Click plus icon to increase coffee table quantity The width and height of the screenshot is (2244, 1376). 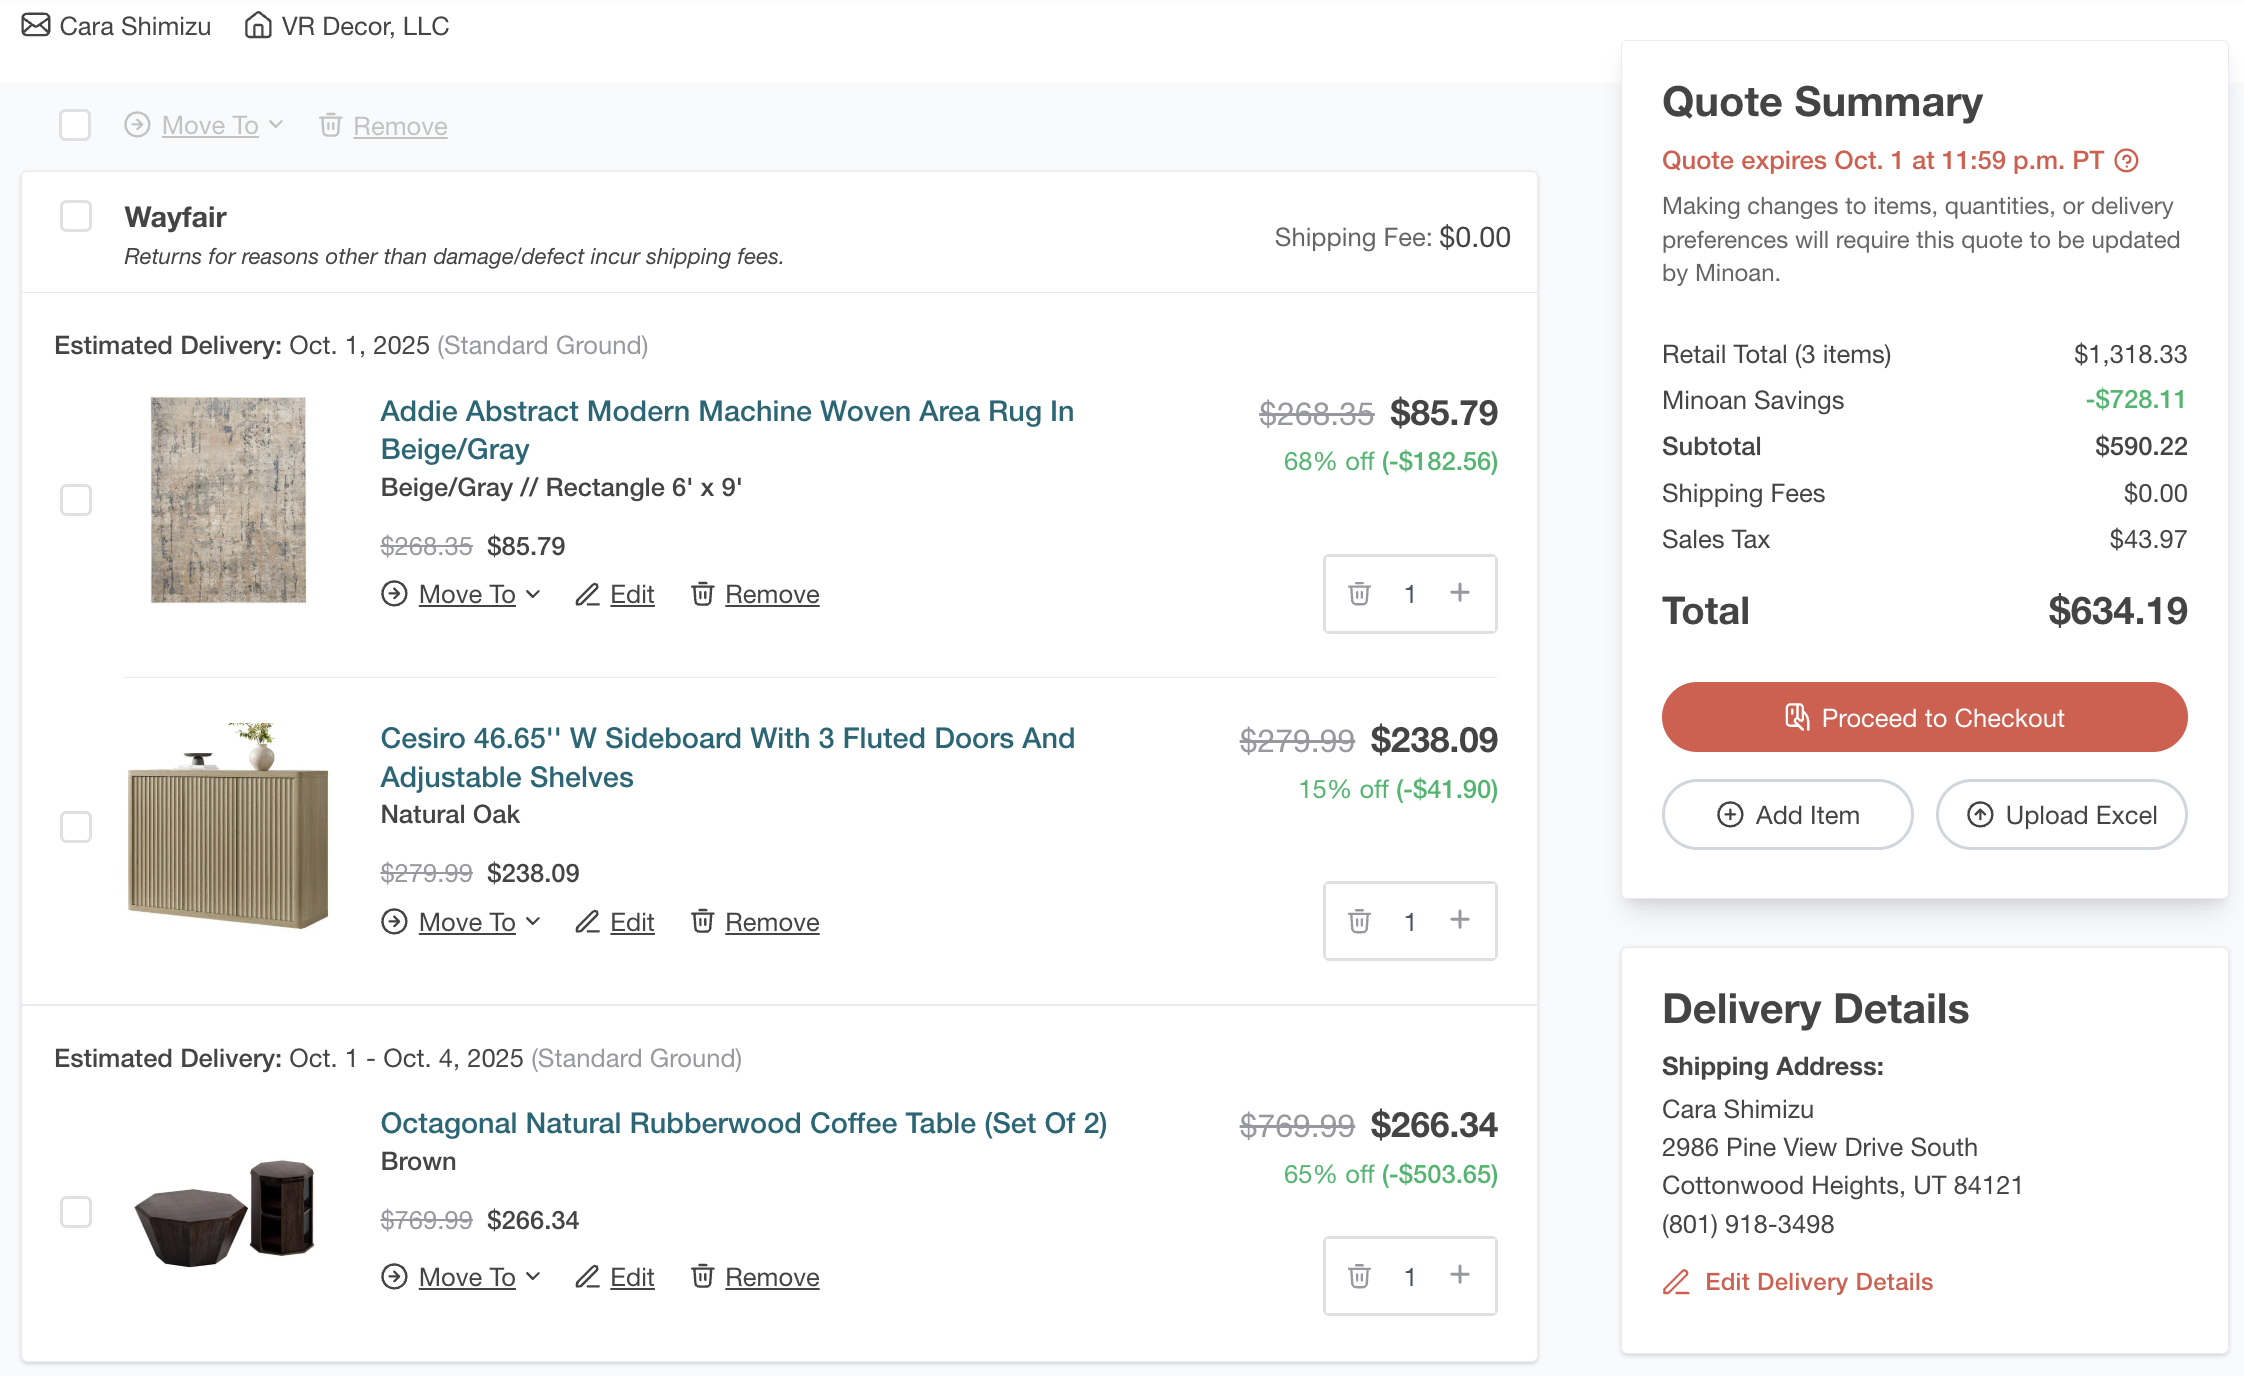tap(1460, 1275)
